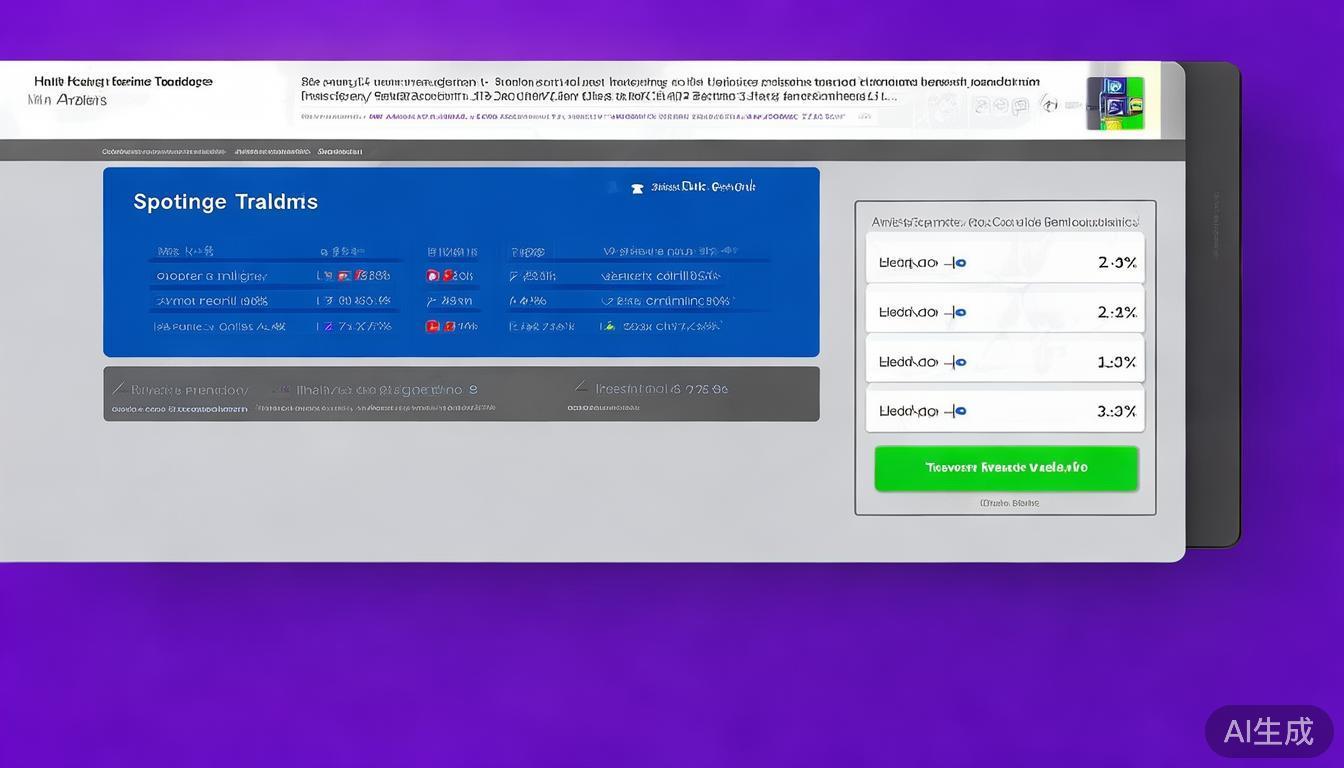
Task: Click the white icon atop the blue panel
Action: click(637, 188)
